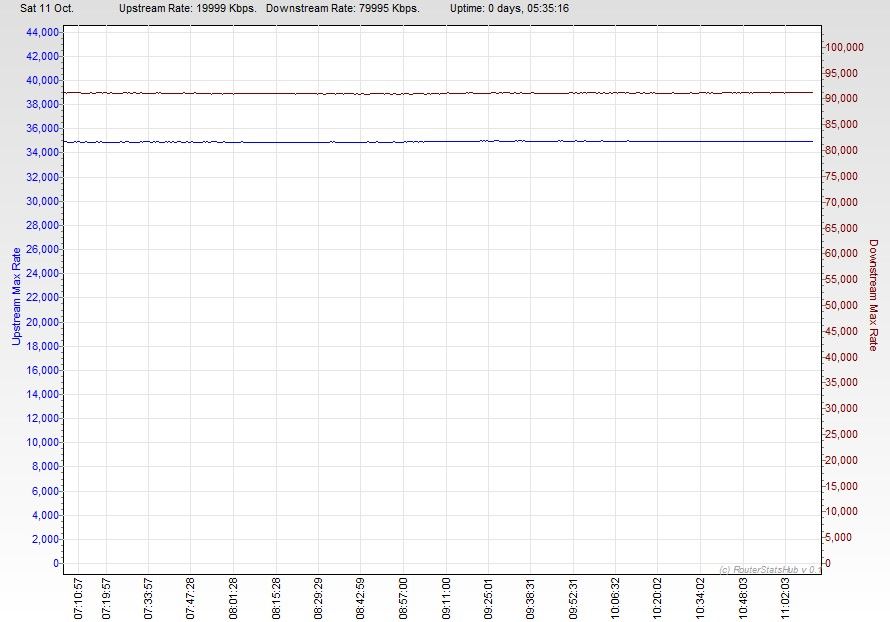Viewport: 890px width, 622px height.
Task: Click the dark red downstream max rate line
Action: (438, 93)
